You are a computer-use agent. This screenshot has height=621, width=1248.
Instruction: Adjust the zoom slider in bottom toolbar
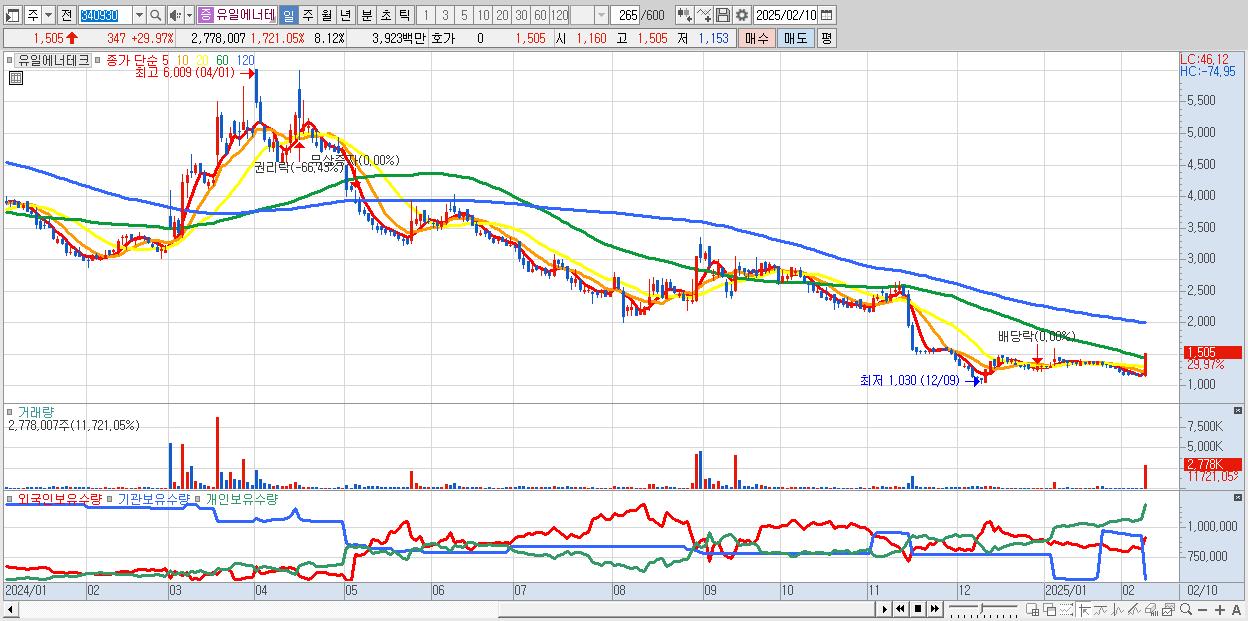981,608
